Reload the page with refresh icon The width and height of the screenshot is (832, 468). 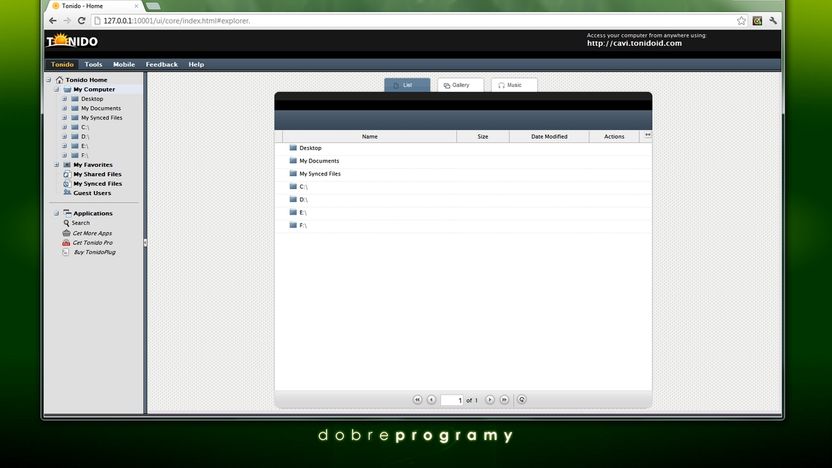81,21
